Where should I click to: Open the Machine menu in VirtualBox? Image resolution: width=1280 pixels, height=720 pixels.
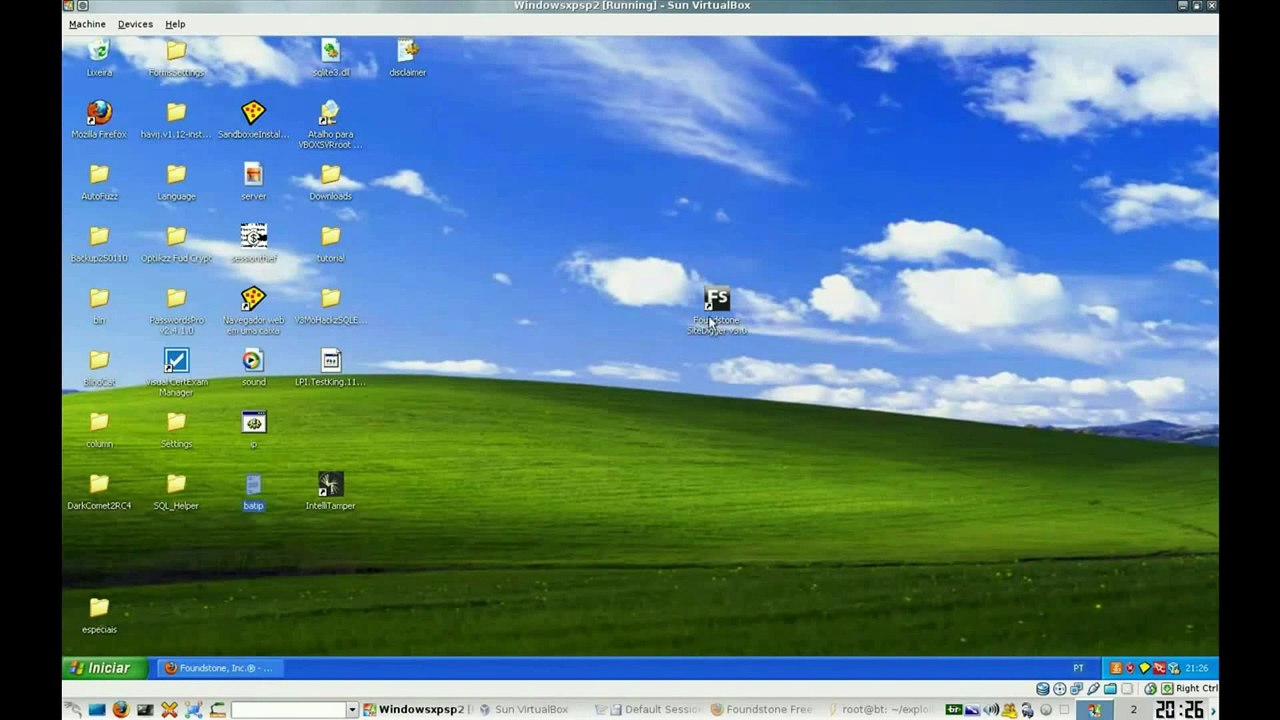tap(87, 24)
